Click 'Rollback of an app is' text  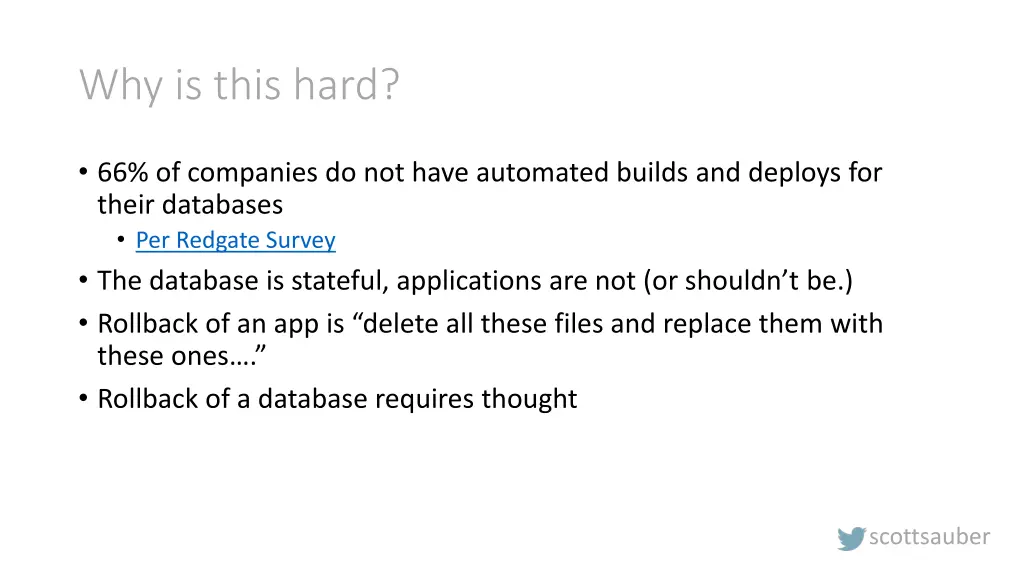coord(221,324)
